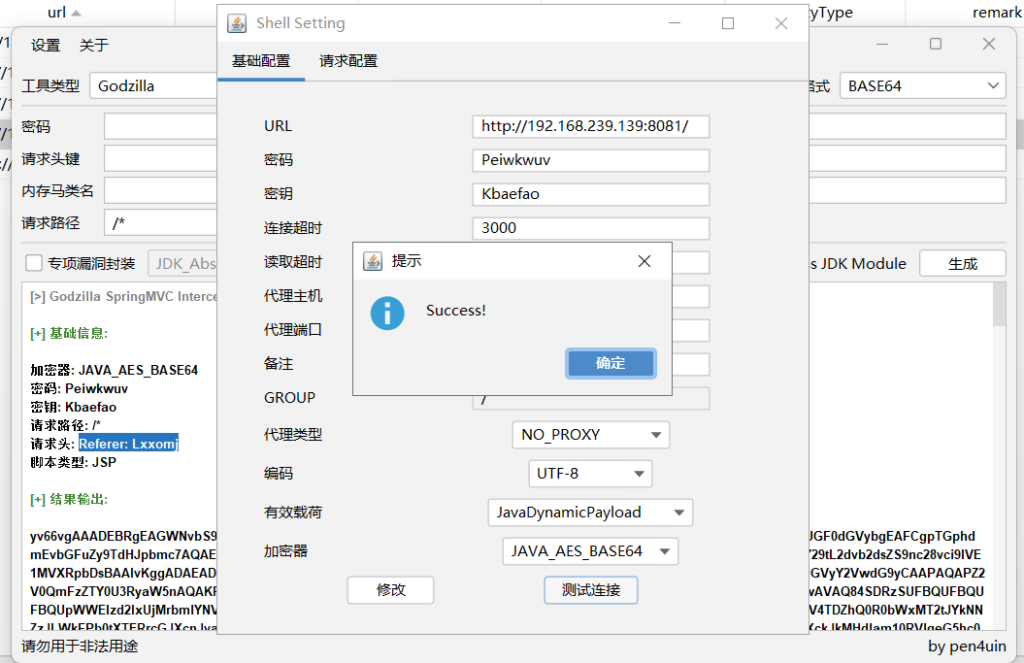This screenshot has width=1024, height=663.
Task: Click the blue information icon beside Success!
Action: pos(387,312)
